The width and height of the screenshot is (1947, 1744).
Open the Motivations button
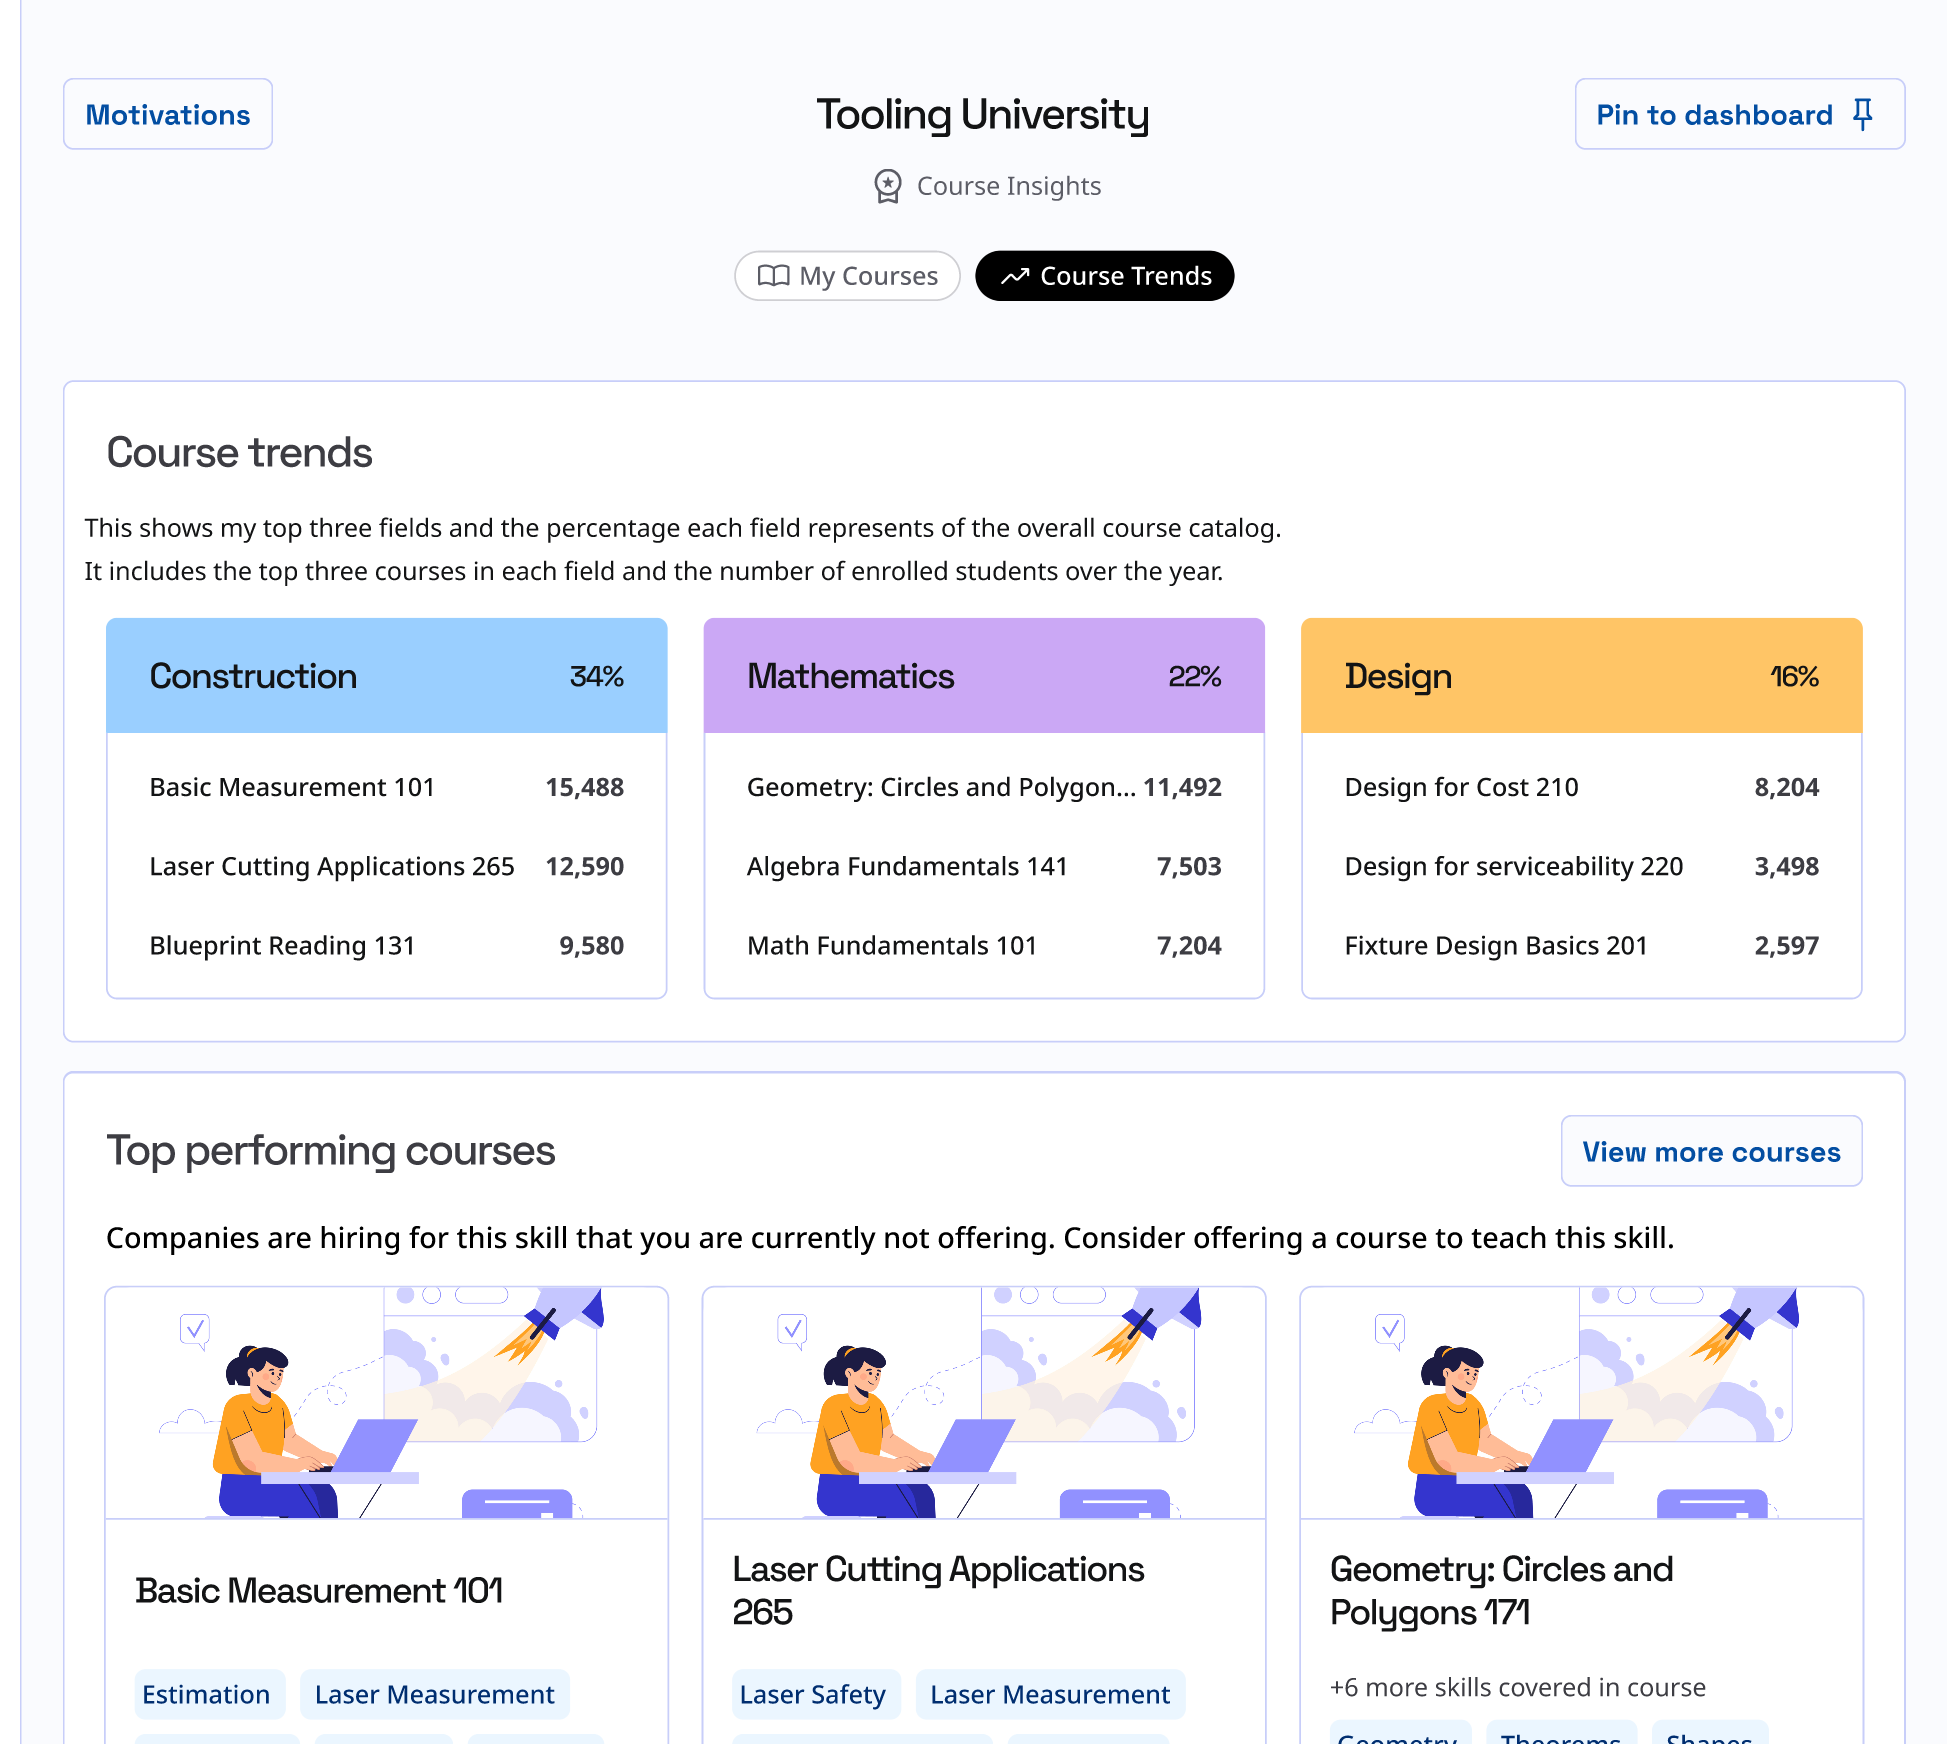(168, 114)
